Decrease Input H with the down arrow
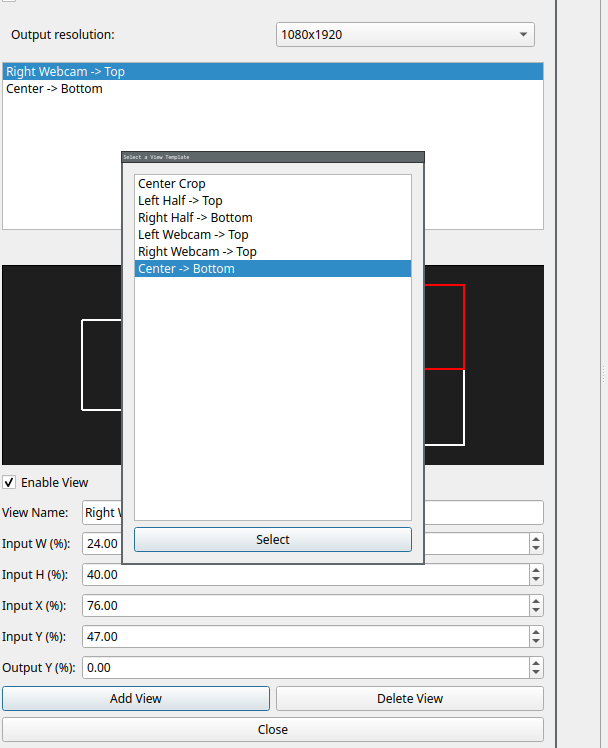 coord(536,580)
